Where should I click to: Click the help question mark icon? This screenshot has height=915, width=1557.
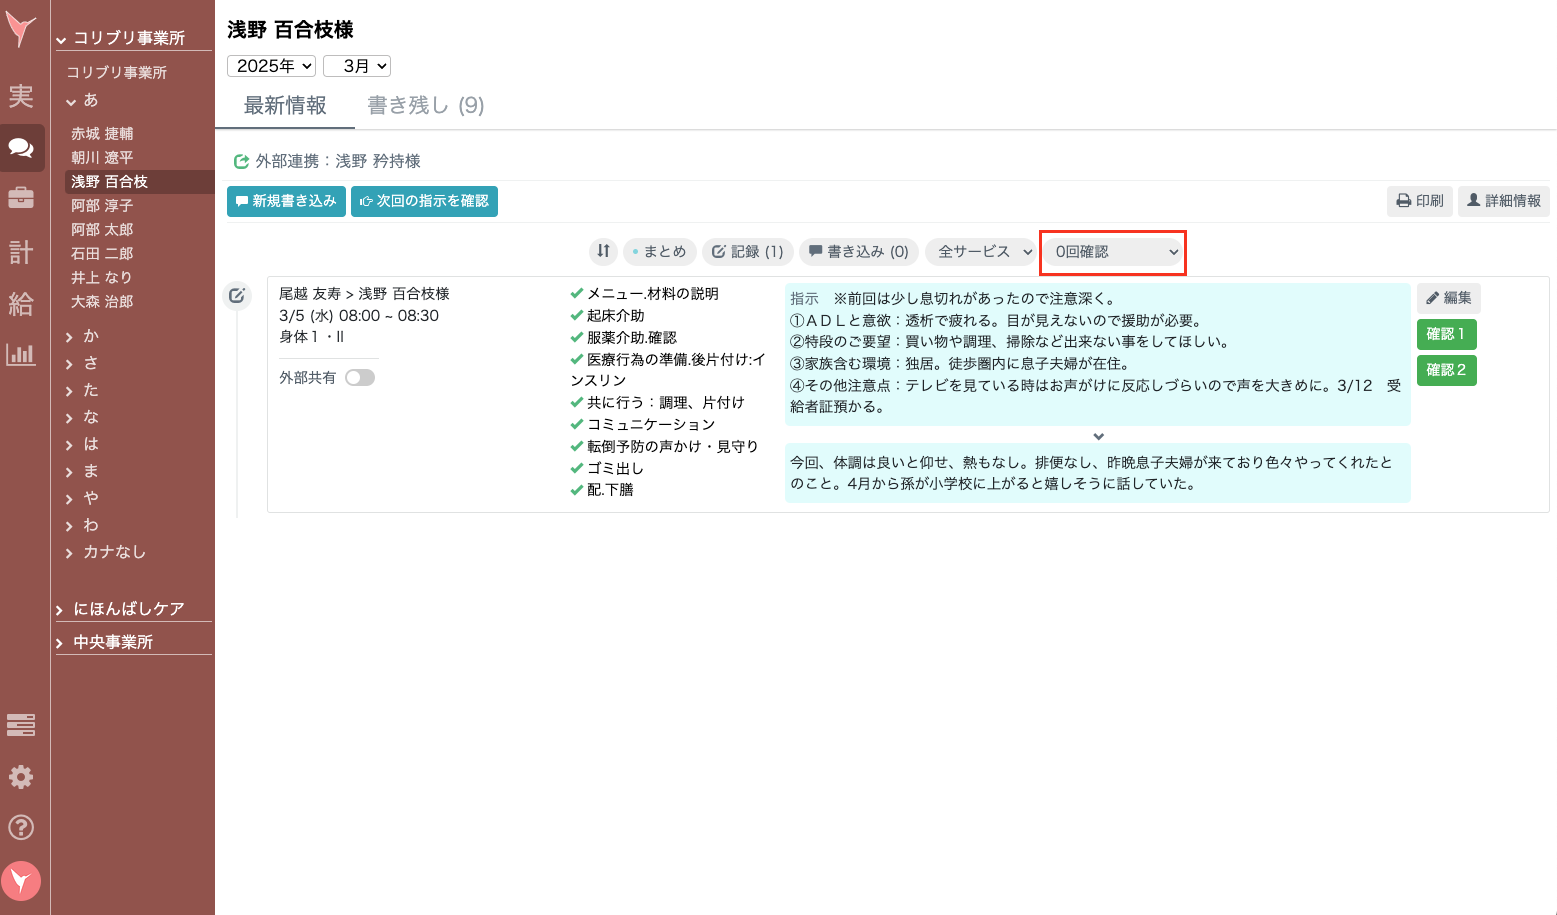tap(21, 827)
